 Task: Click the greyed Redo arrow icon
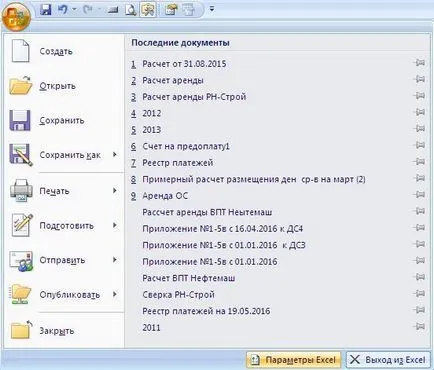88,9
